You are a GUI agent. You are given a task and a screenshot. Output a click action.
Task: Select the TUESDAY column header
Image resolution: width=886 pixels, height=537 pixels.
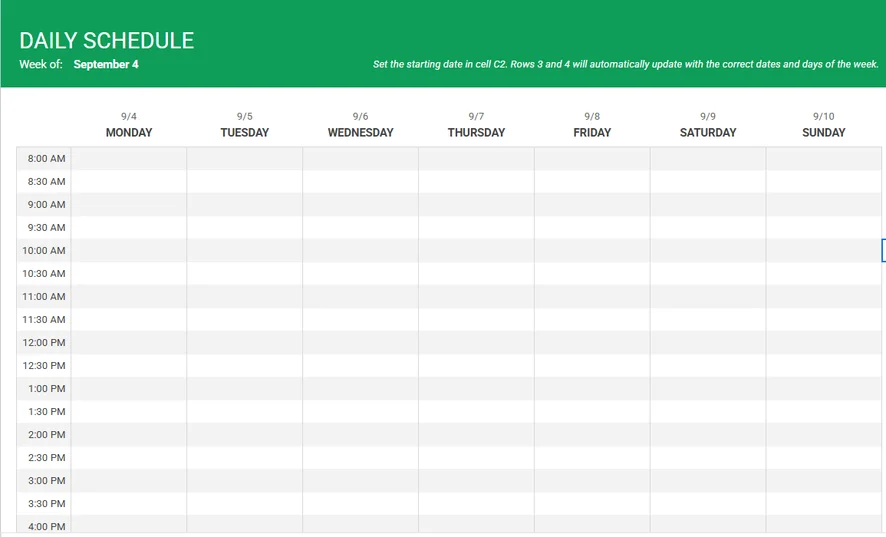(245, 132)
